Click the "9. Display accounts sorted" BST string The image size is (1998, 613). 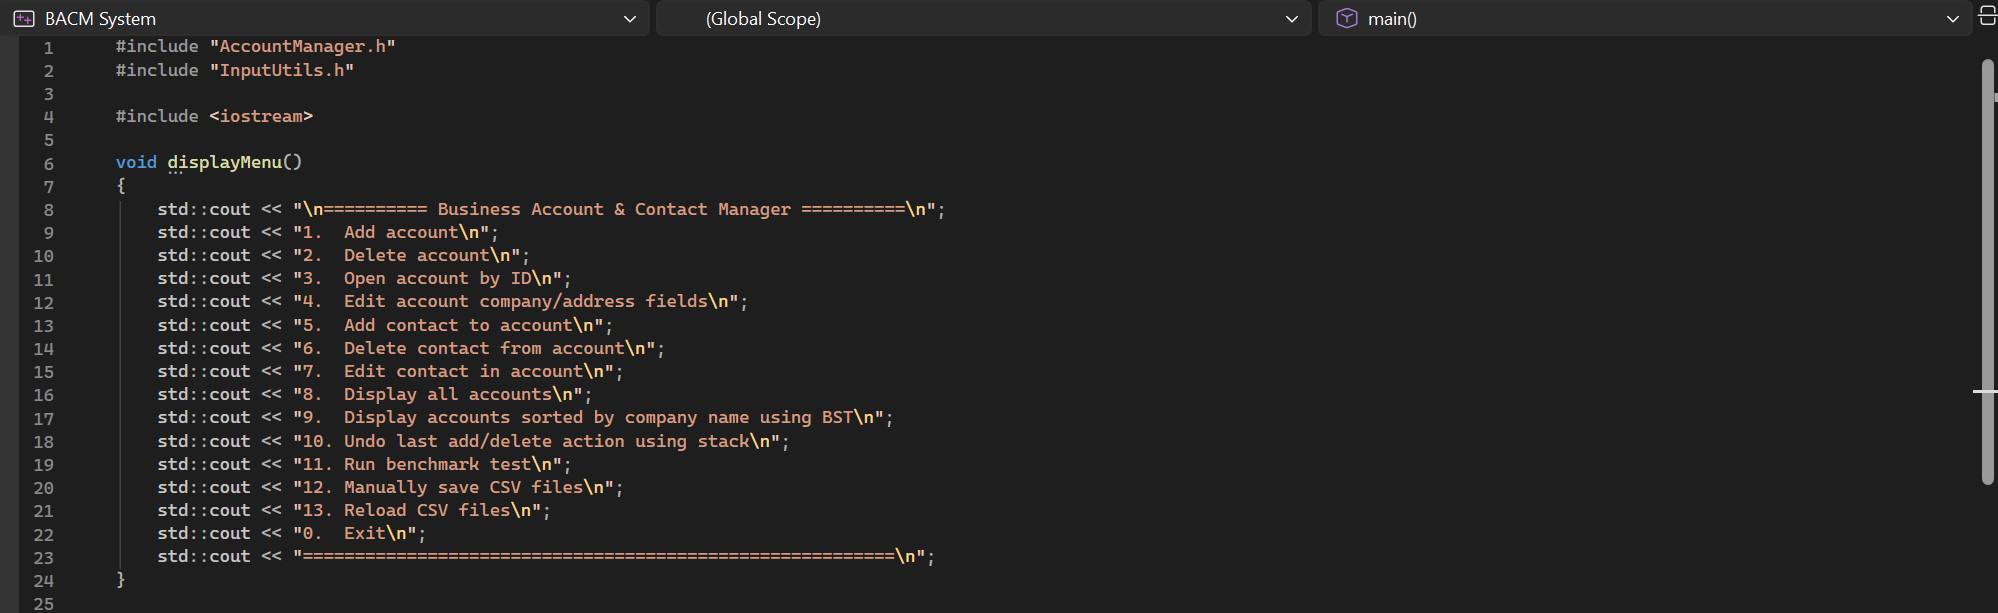tap(588, 417)
